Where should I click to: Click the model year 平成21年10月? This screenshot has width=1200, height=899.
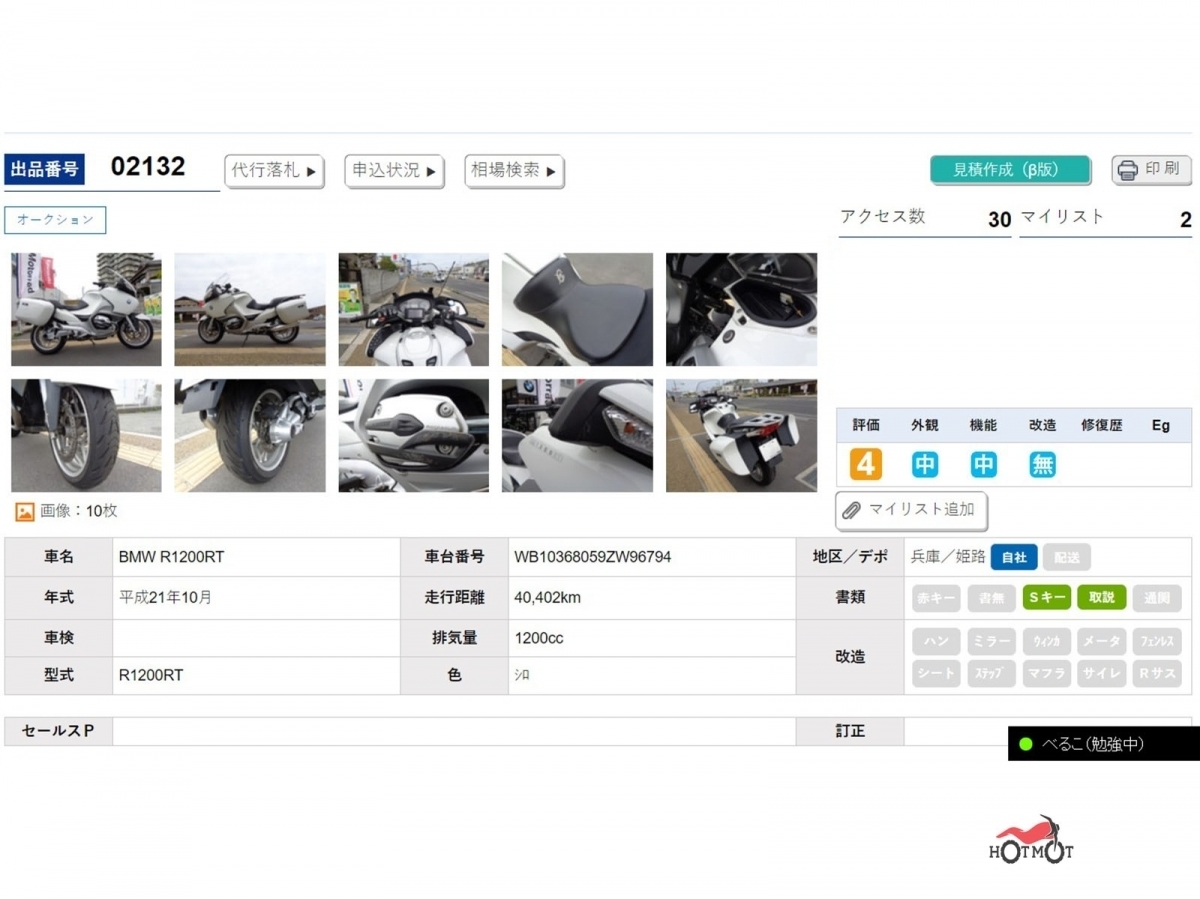[165, 598]
